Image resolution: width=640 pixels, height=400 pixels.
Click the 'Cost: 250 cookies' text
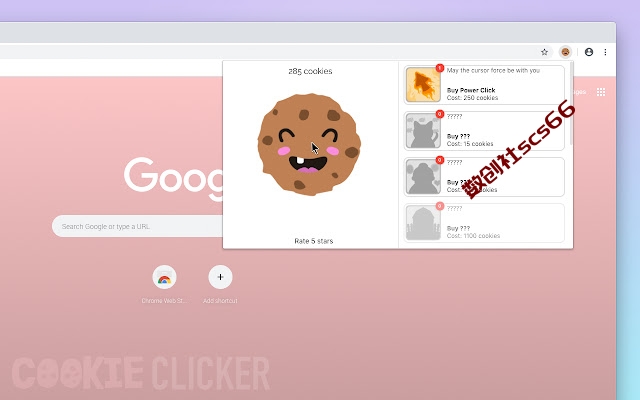[x=472, y=98]
